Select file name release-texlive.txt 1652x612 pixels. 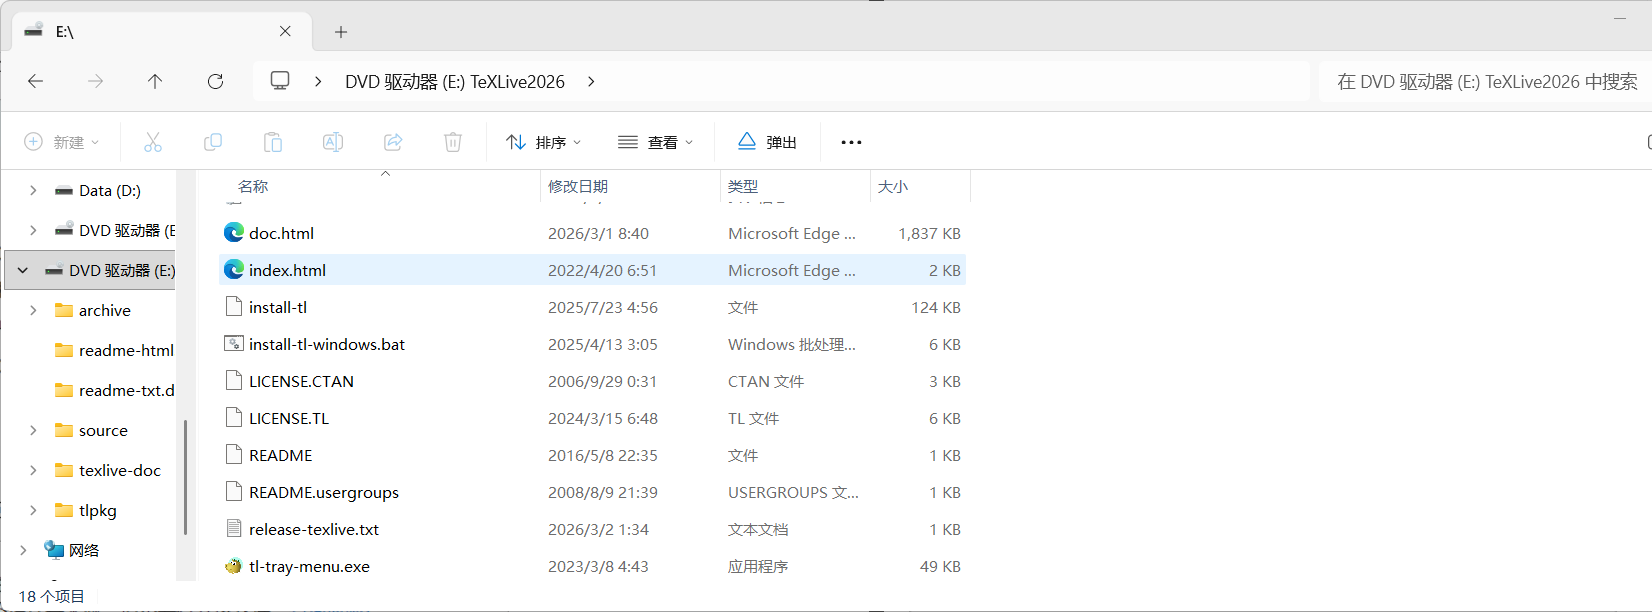pos(314,529)
